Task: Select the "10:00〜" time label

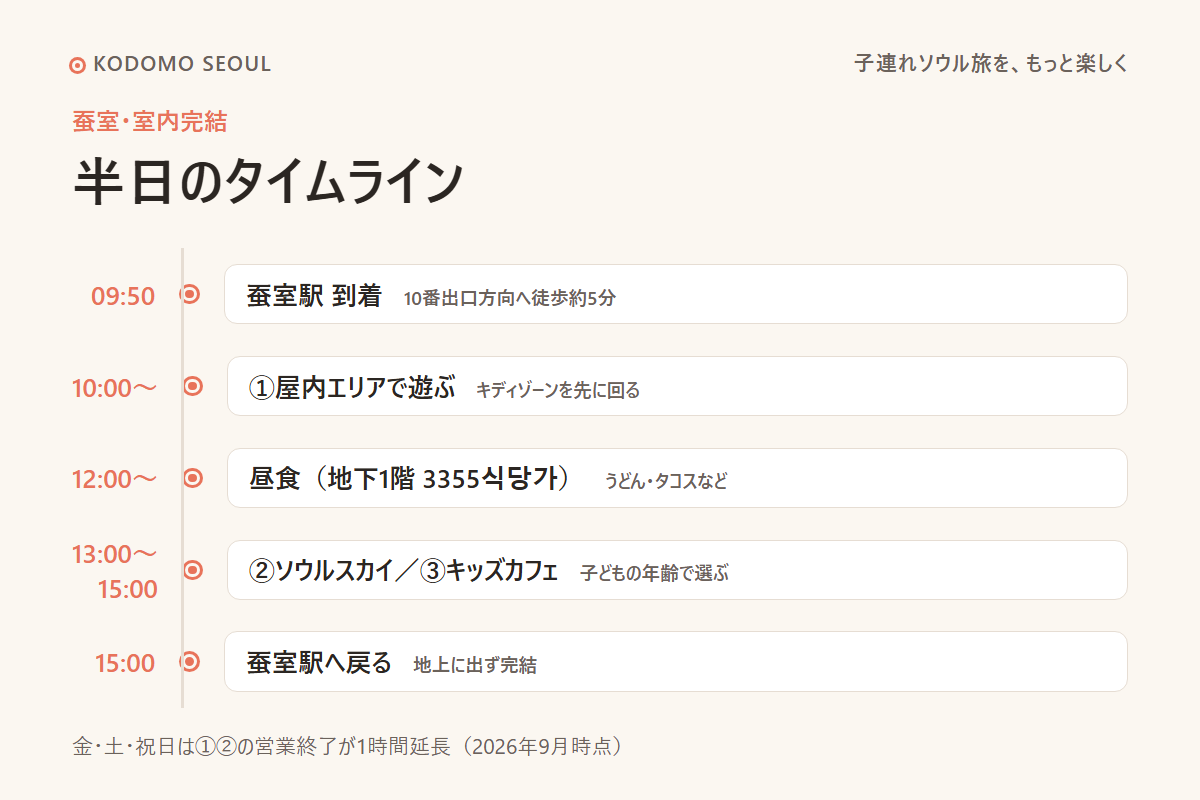Action: (115, 388)
